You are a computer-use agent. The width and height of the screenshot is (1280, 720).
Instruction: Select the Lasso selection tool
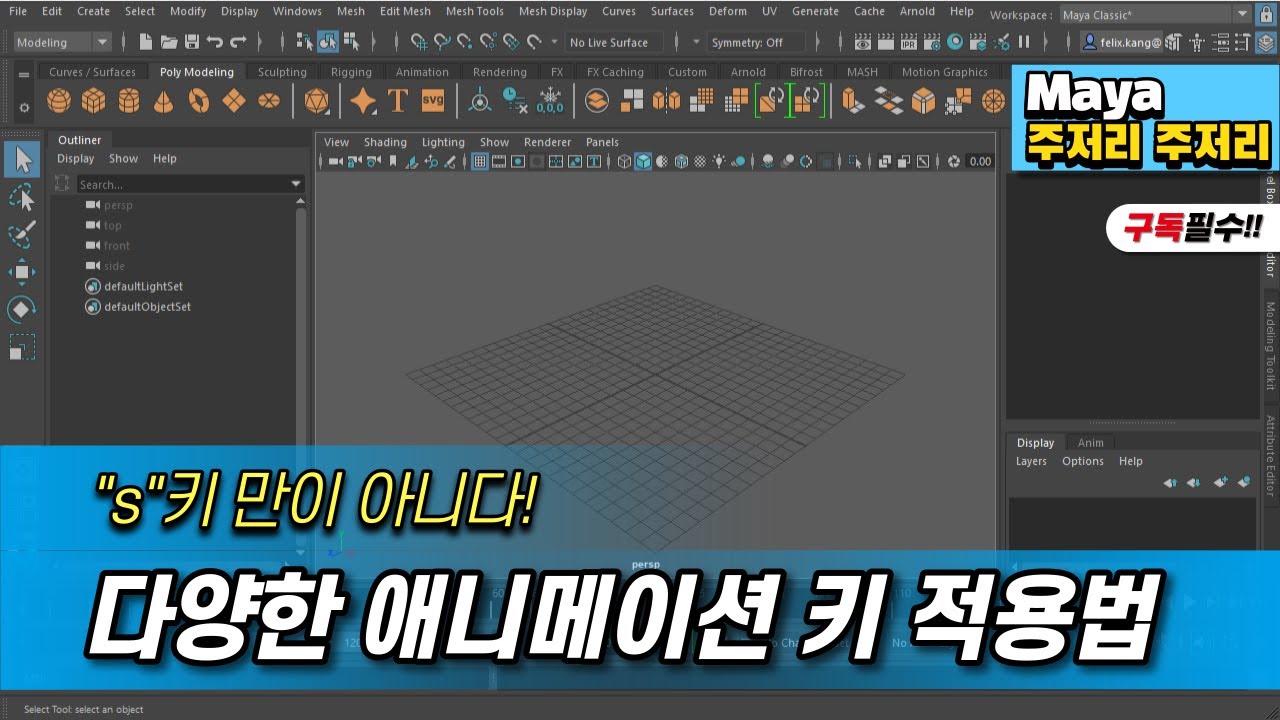[22, 197]
